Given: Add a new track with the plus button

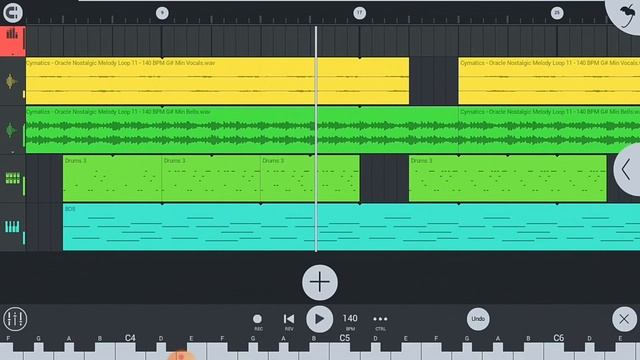Looking at the screenshot, I should click(x=320, y=282).
